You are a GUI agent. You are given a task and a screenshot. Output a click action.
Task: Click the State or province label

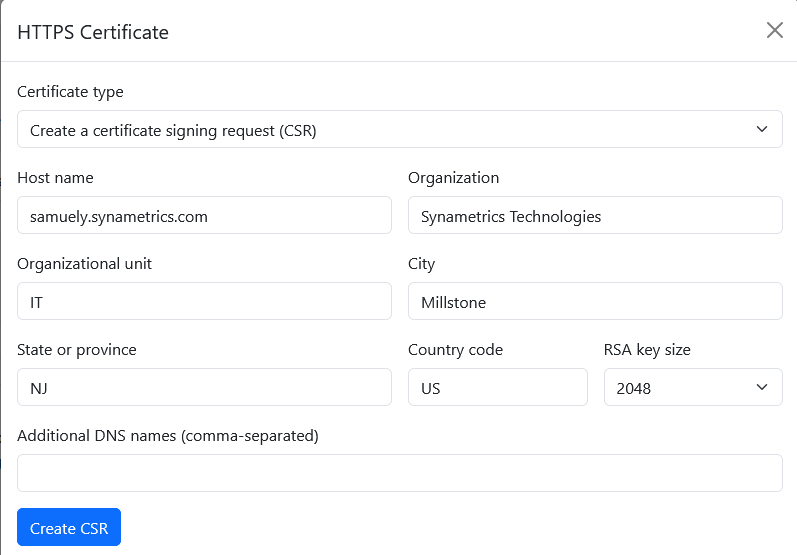click(77, 350)
